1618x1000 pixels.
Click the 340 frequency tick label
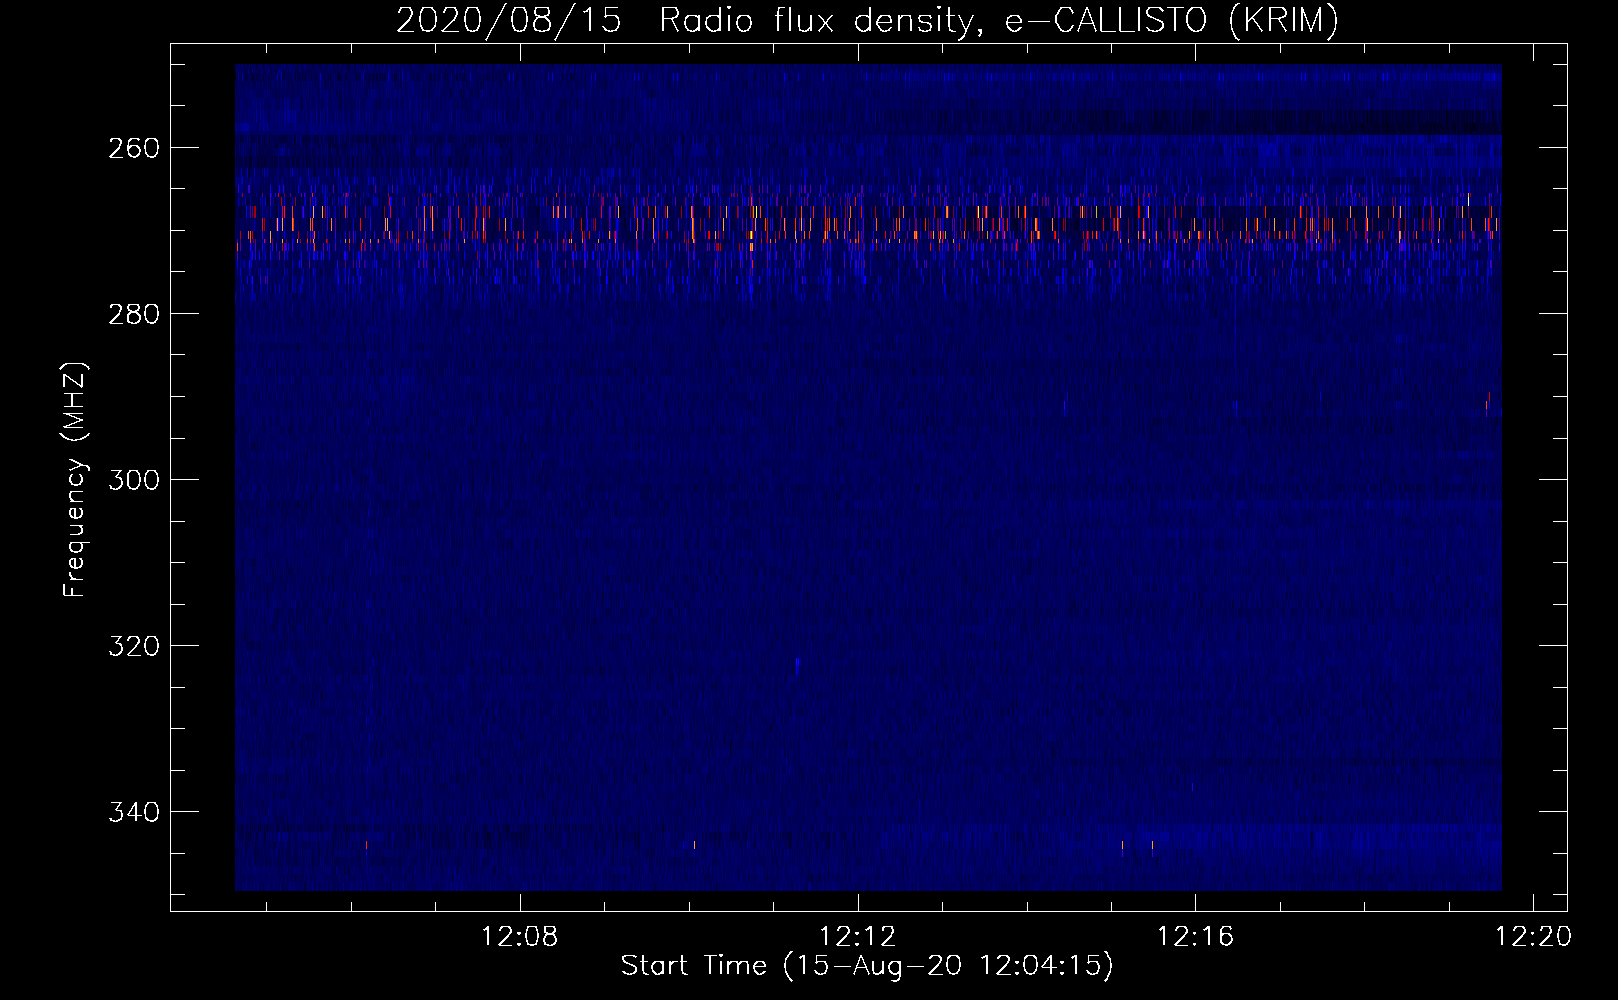[x=134, y=812]
